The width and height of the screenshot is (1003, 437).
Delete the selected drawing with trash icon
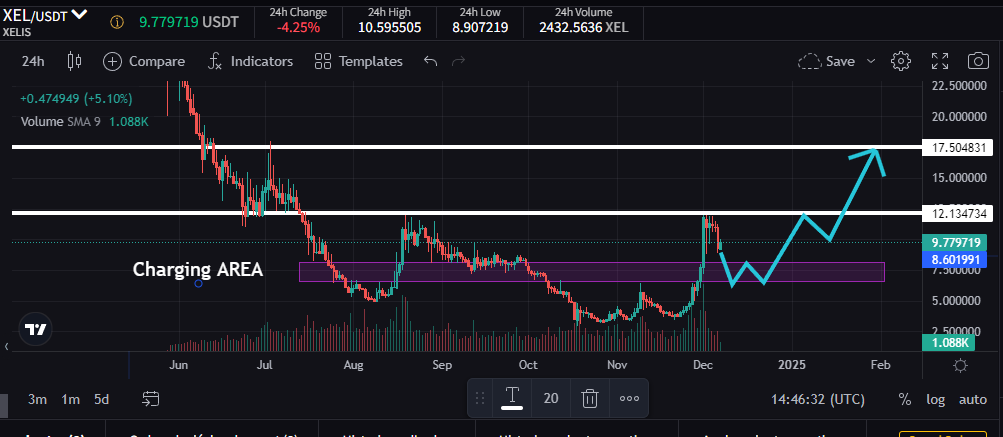tap(589, 399)
